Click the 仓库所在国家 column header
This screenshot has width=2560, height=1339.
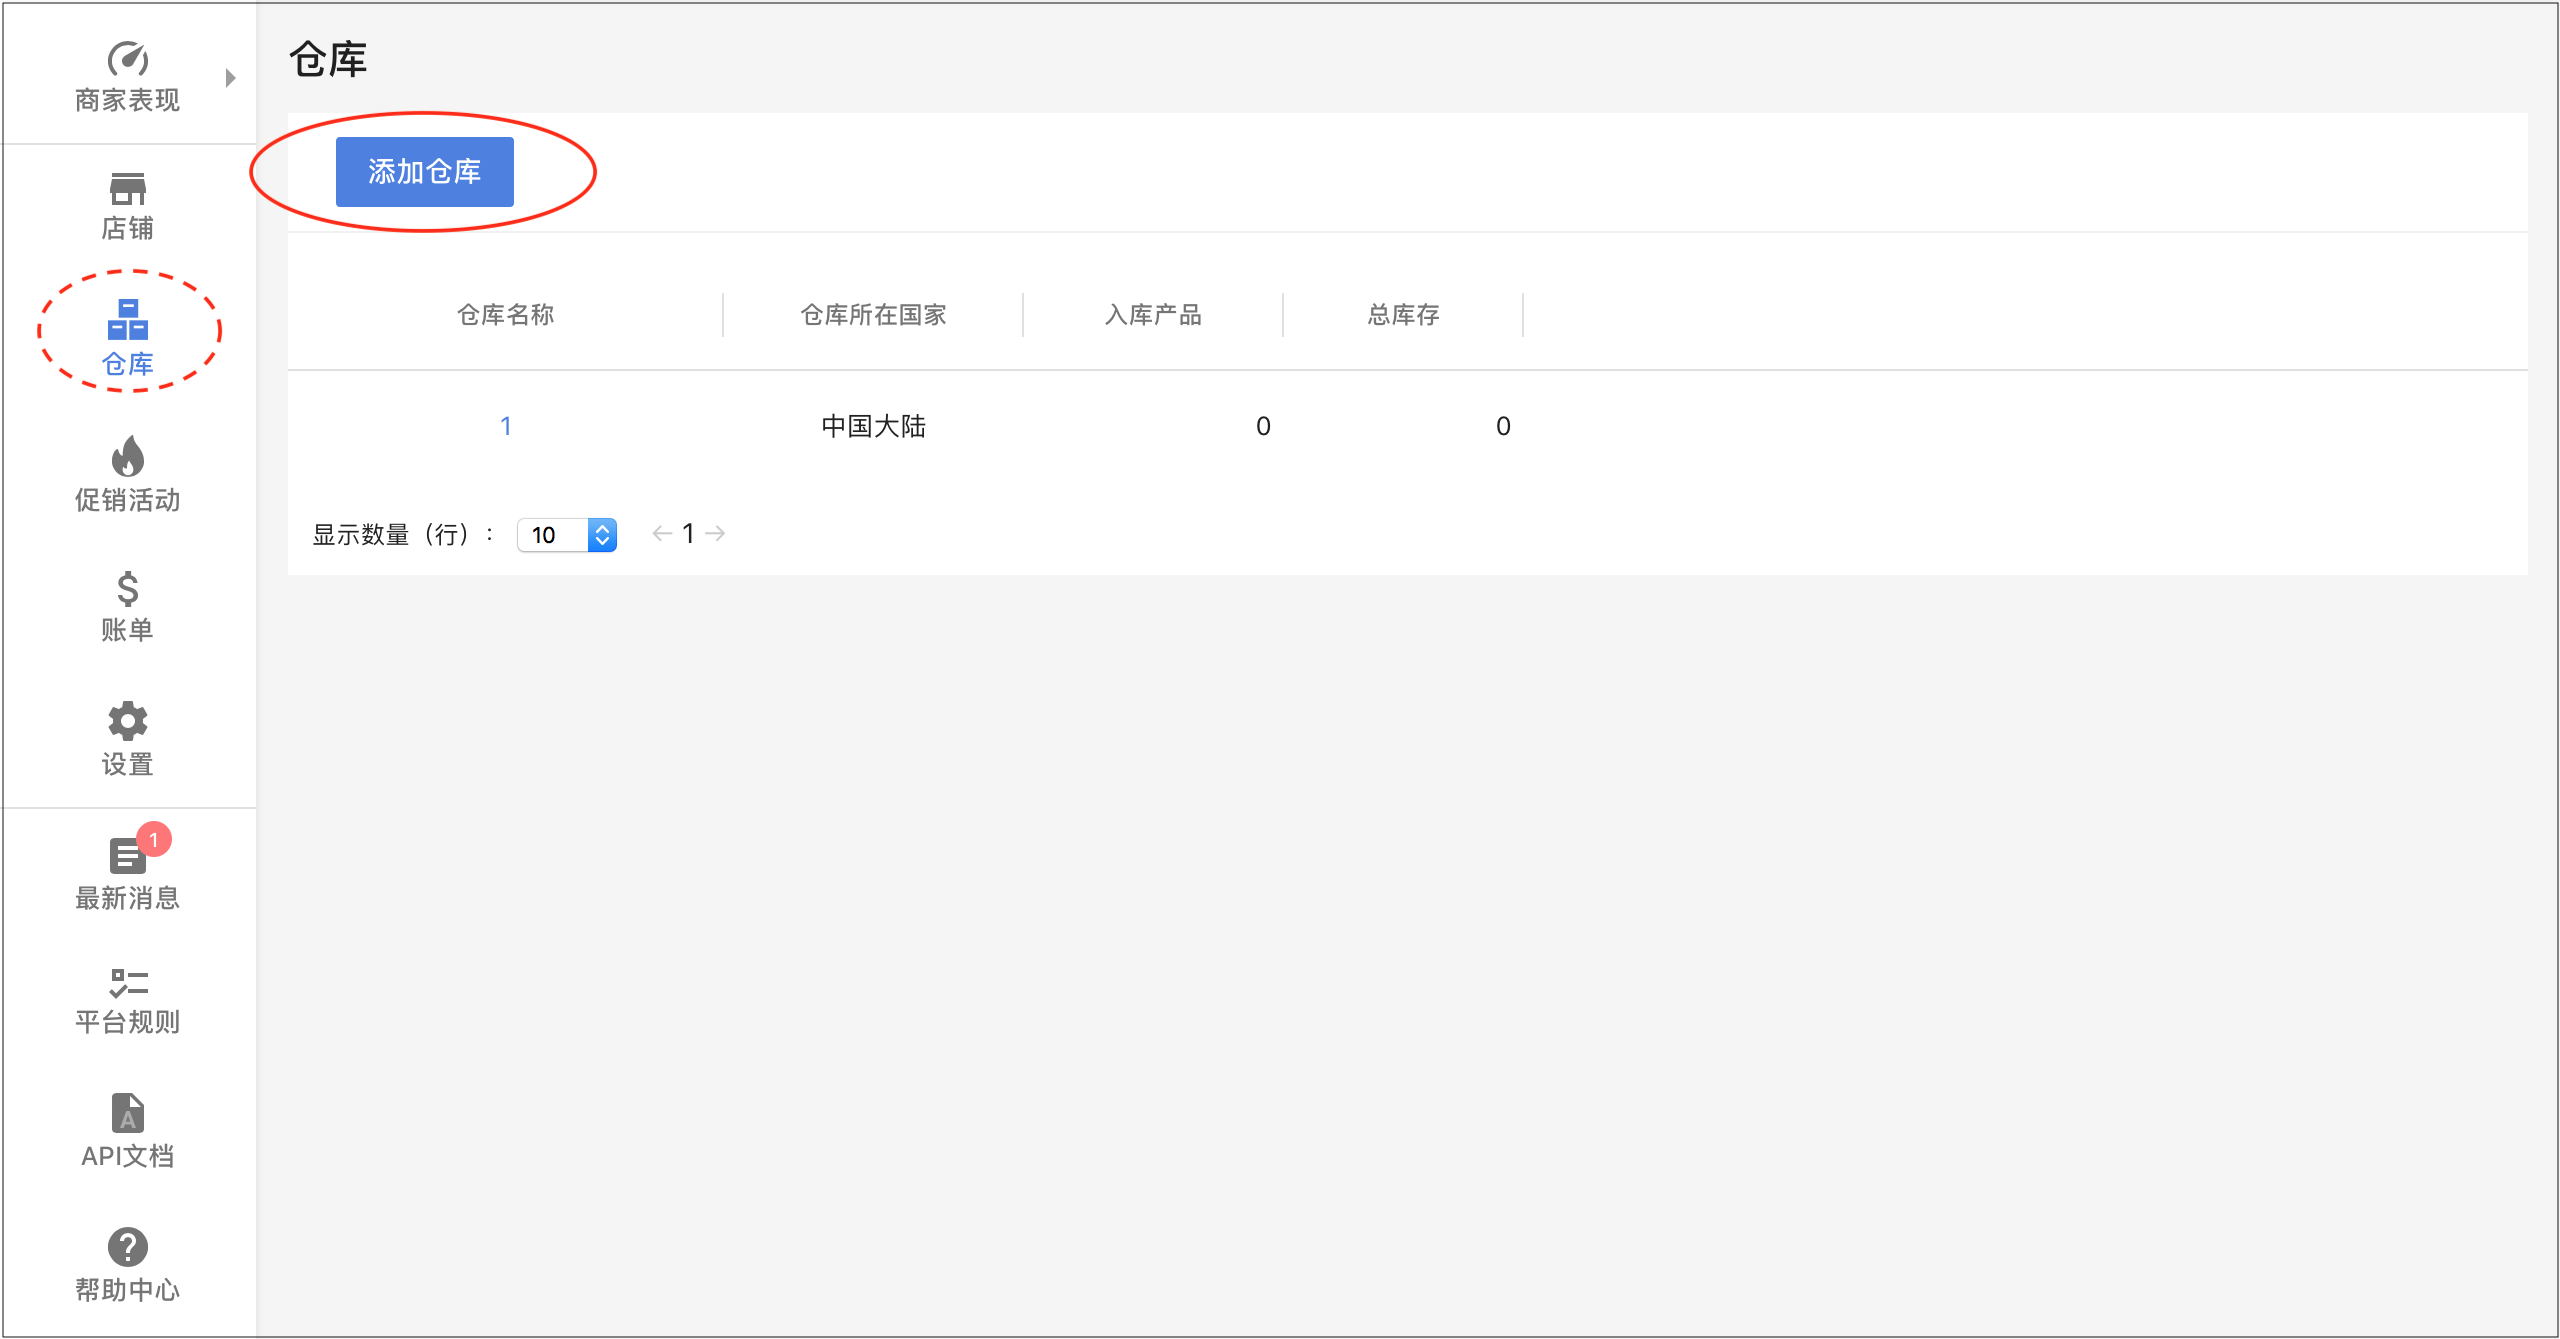click(x=873, y=315)
